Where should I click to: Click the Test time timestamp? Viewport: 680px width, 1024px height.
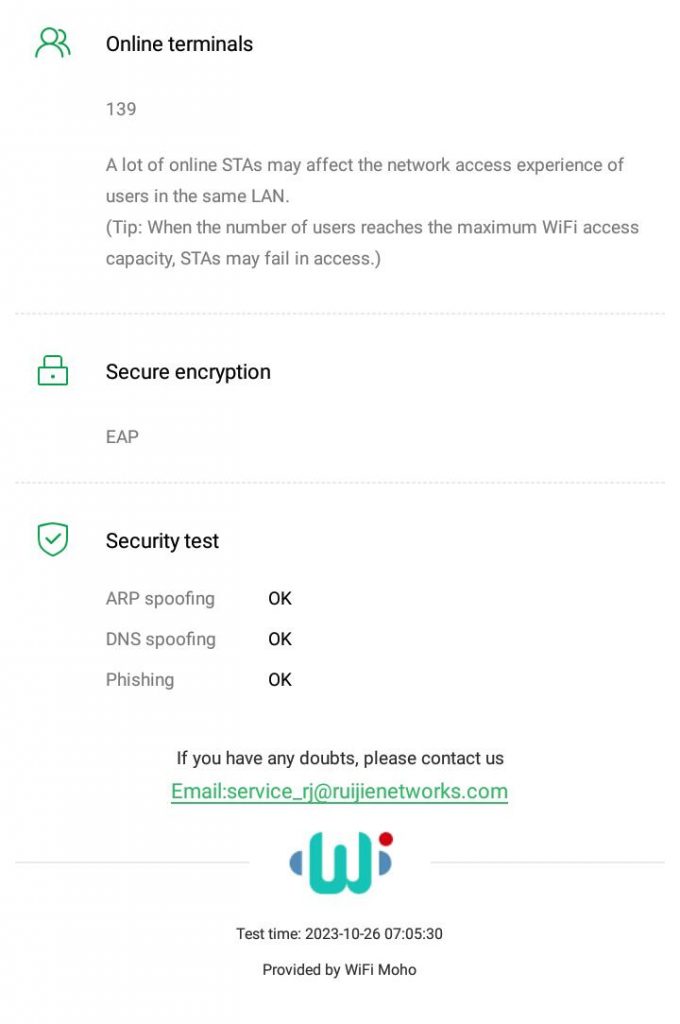tap(339, 934)
